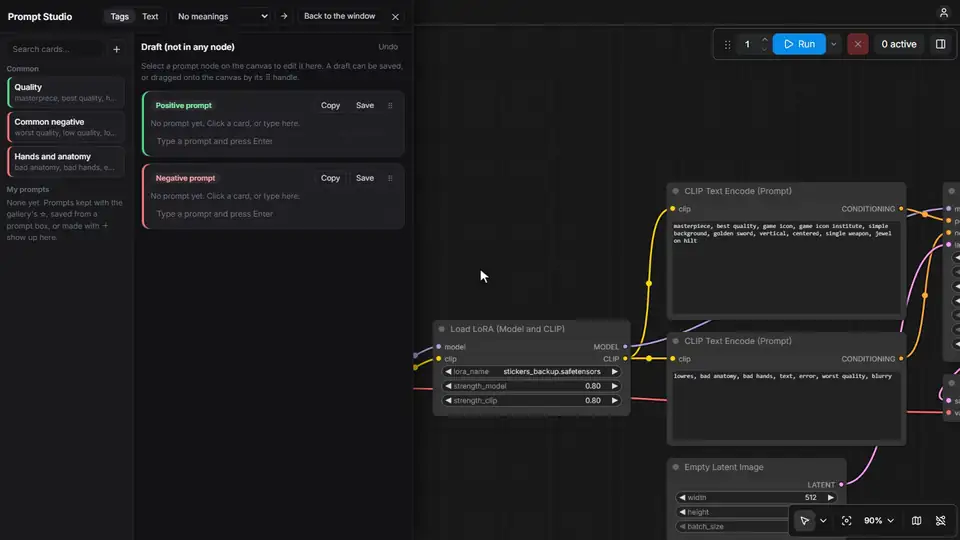Click the arrow icon next to No meanings

(283, 17)
